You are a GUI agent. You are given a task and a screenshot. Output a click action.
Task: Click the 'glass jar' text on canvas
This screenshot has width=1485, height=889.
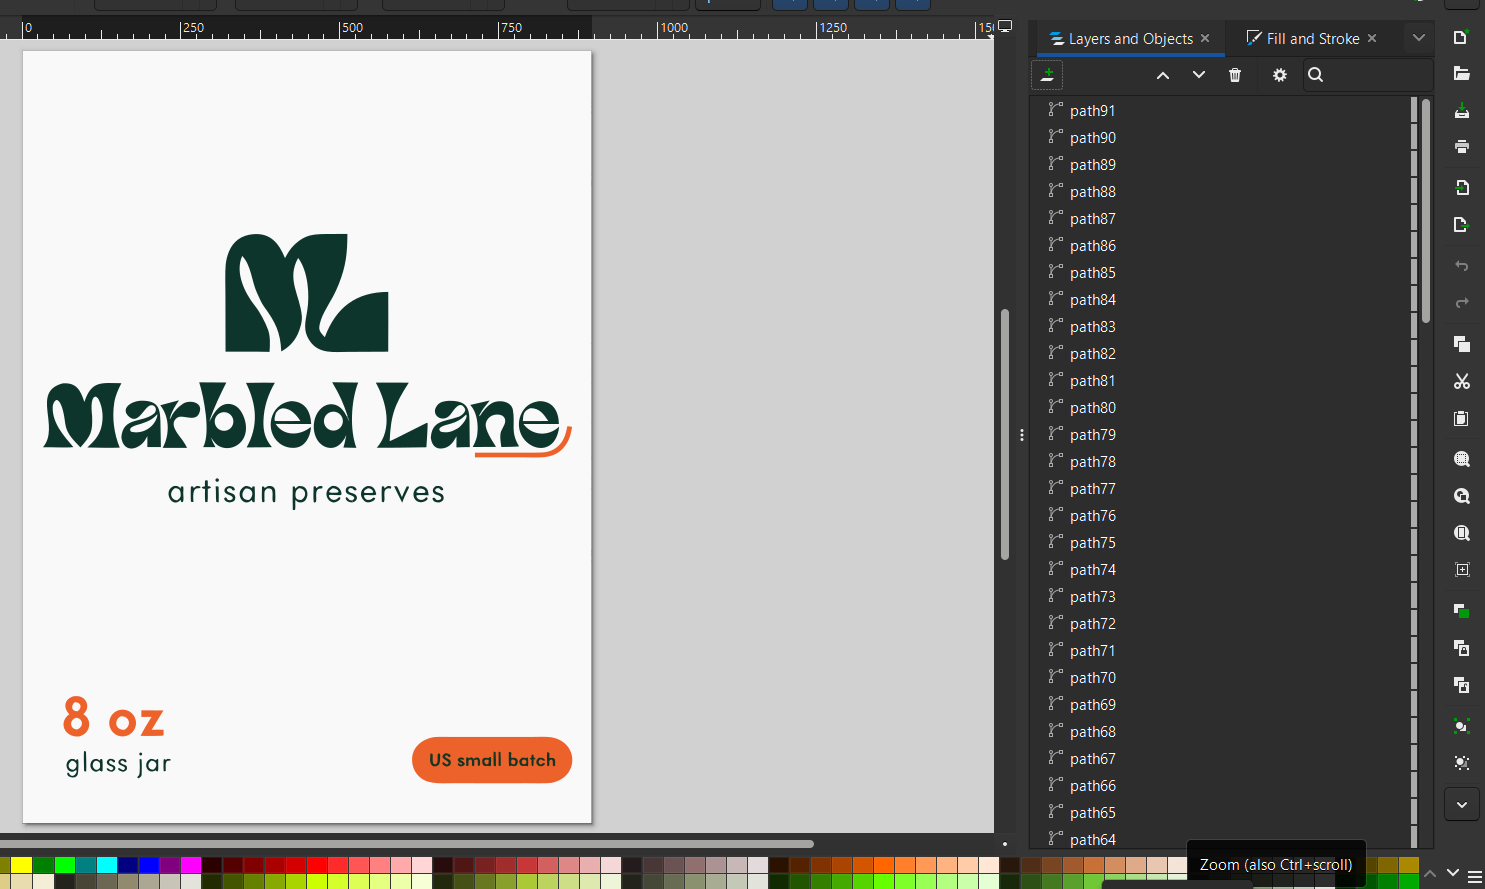[x=118, y=763]
